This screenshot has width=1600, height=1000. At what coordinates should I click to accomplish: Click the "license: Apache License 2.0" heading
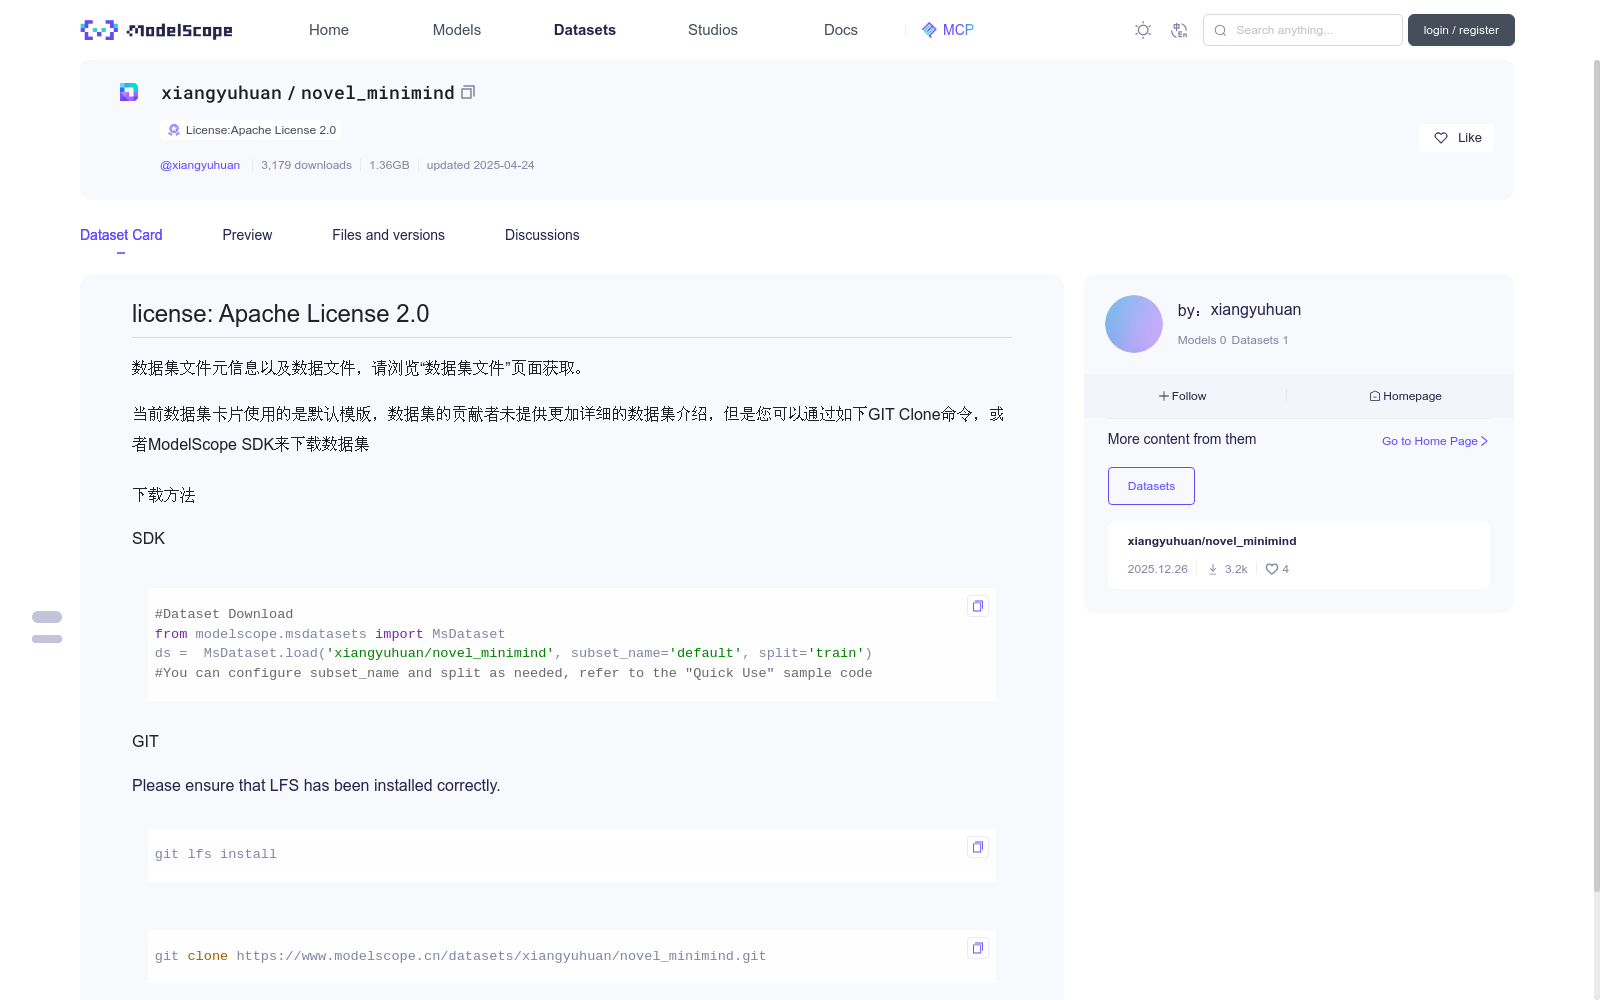280,314
